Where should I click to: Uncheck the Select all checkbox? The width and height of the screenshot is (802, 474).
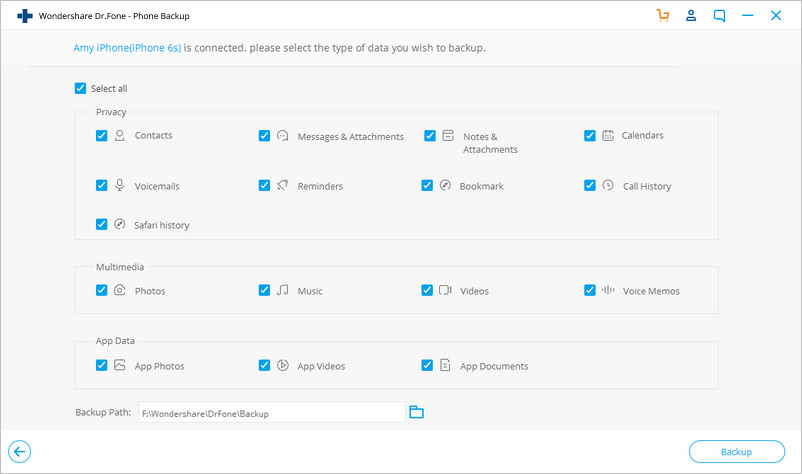[x=80, y=88]
